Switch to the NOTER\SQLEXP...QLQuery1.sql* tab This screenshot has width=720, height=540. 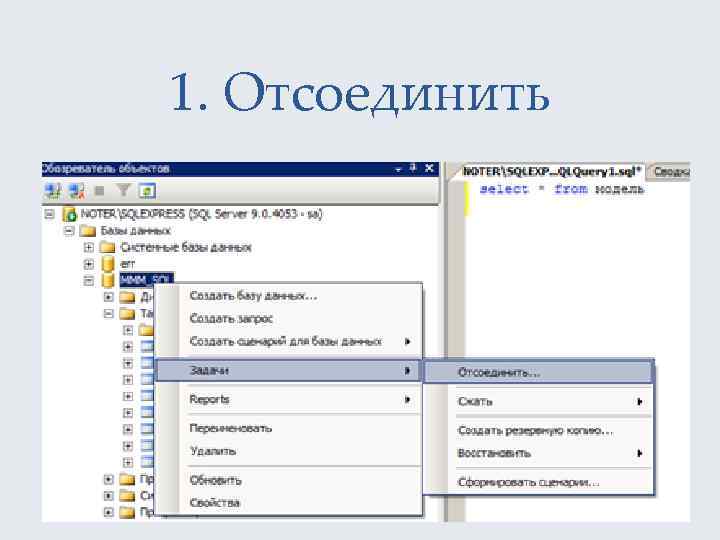tap(550, 171)
